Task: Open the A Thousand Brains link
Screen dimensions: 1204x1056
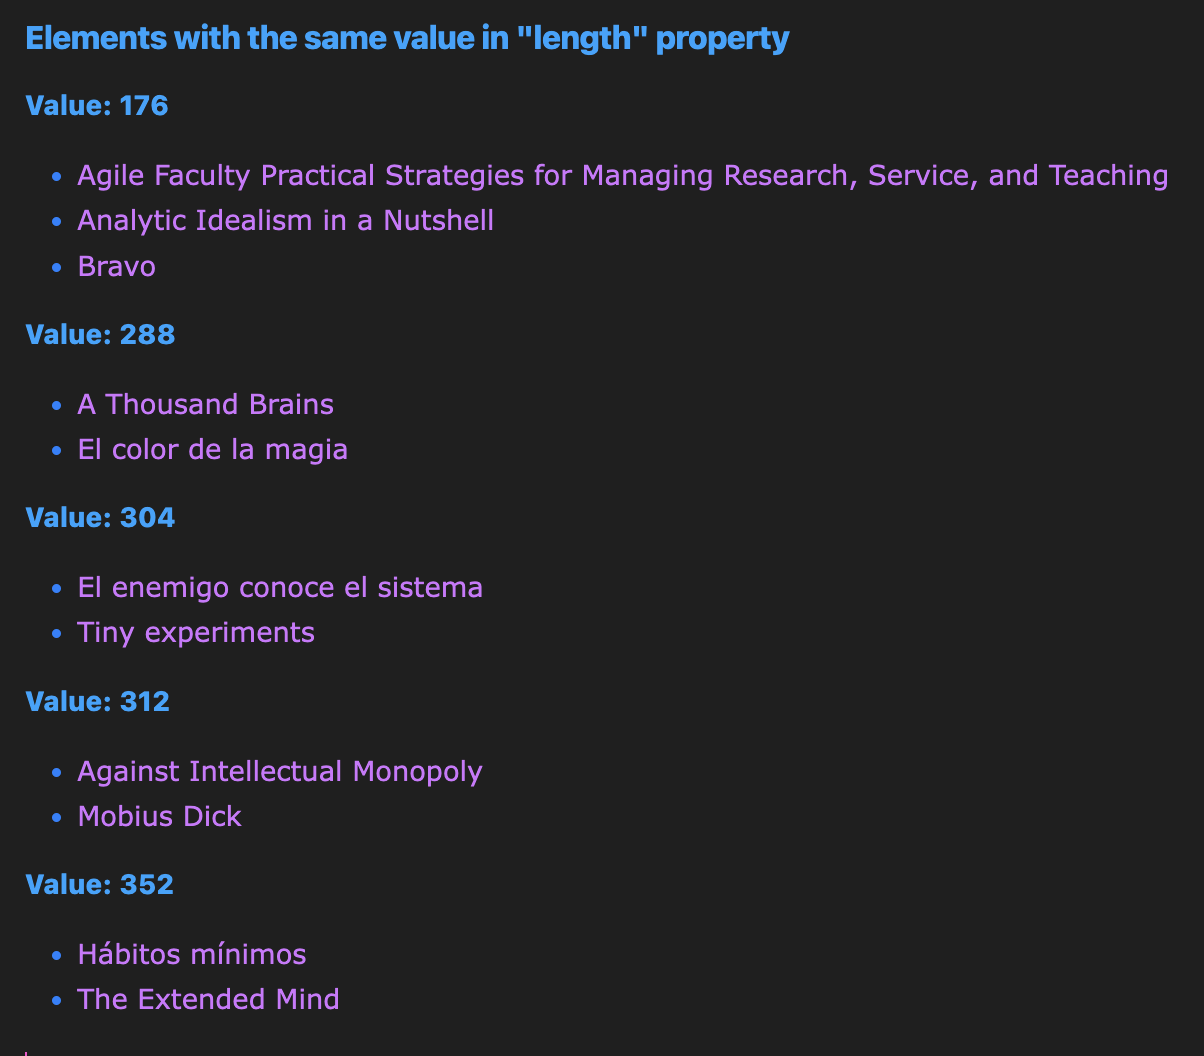Action: (206, 405)
